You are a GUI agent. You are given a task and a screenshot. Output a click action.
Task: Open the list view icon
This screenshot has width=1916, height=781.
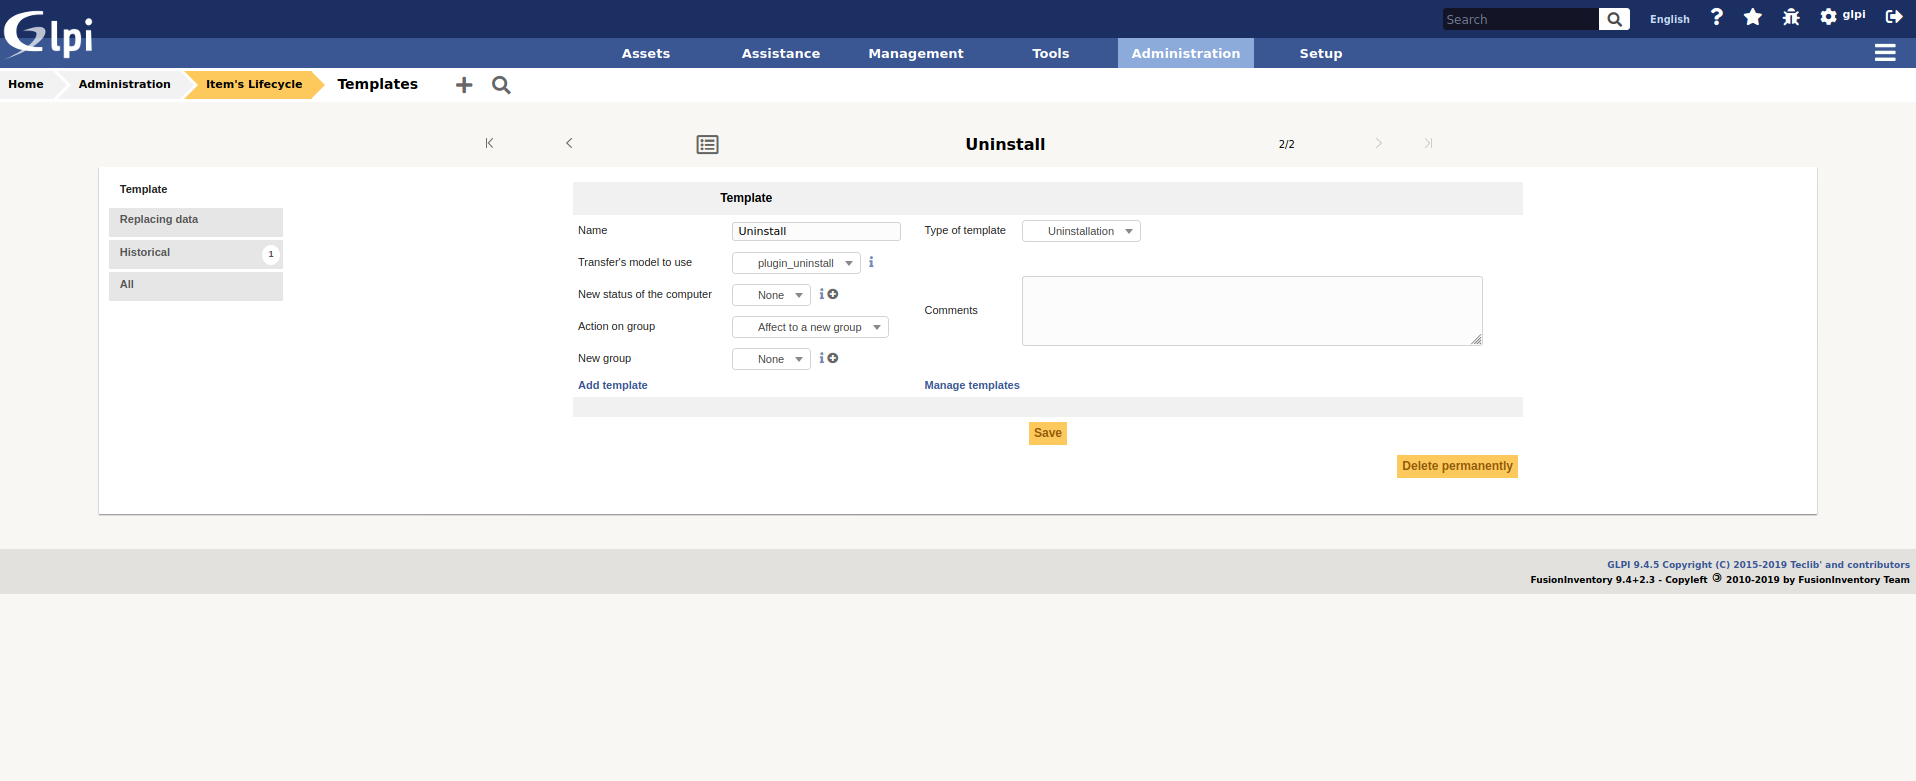(707, 144)
